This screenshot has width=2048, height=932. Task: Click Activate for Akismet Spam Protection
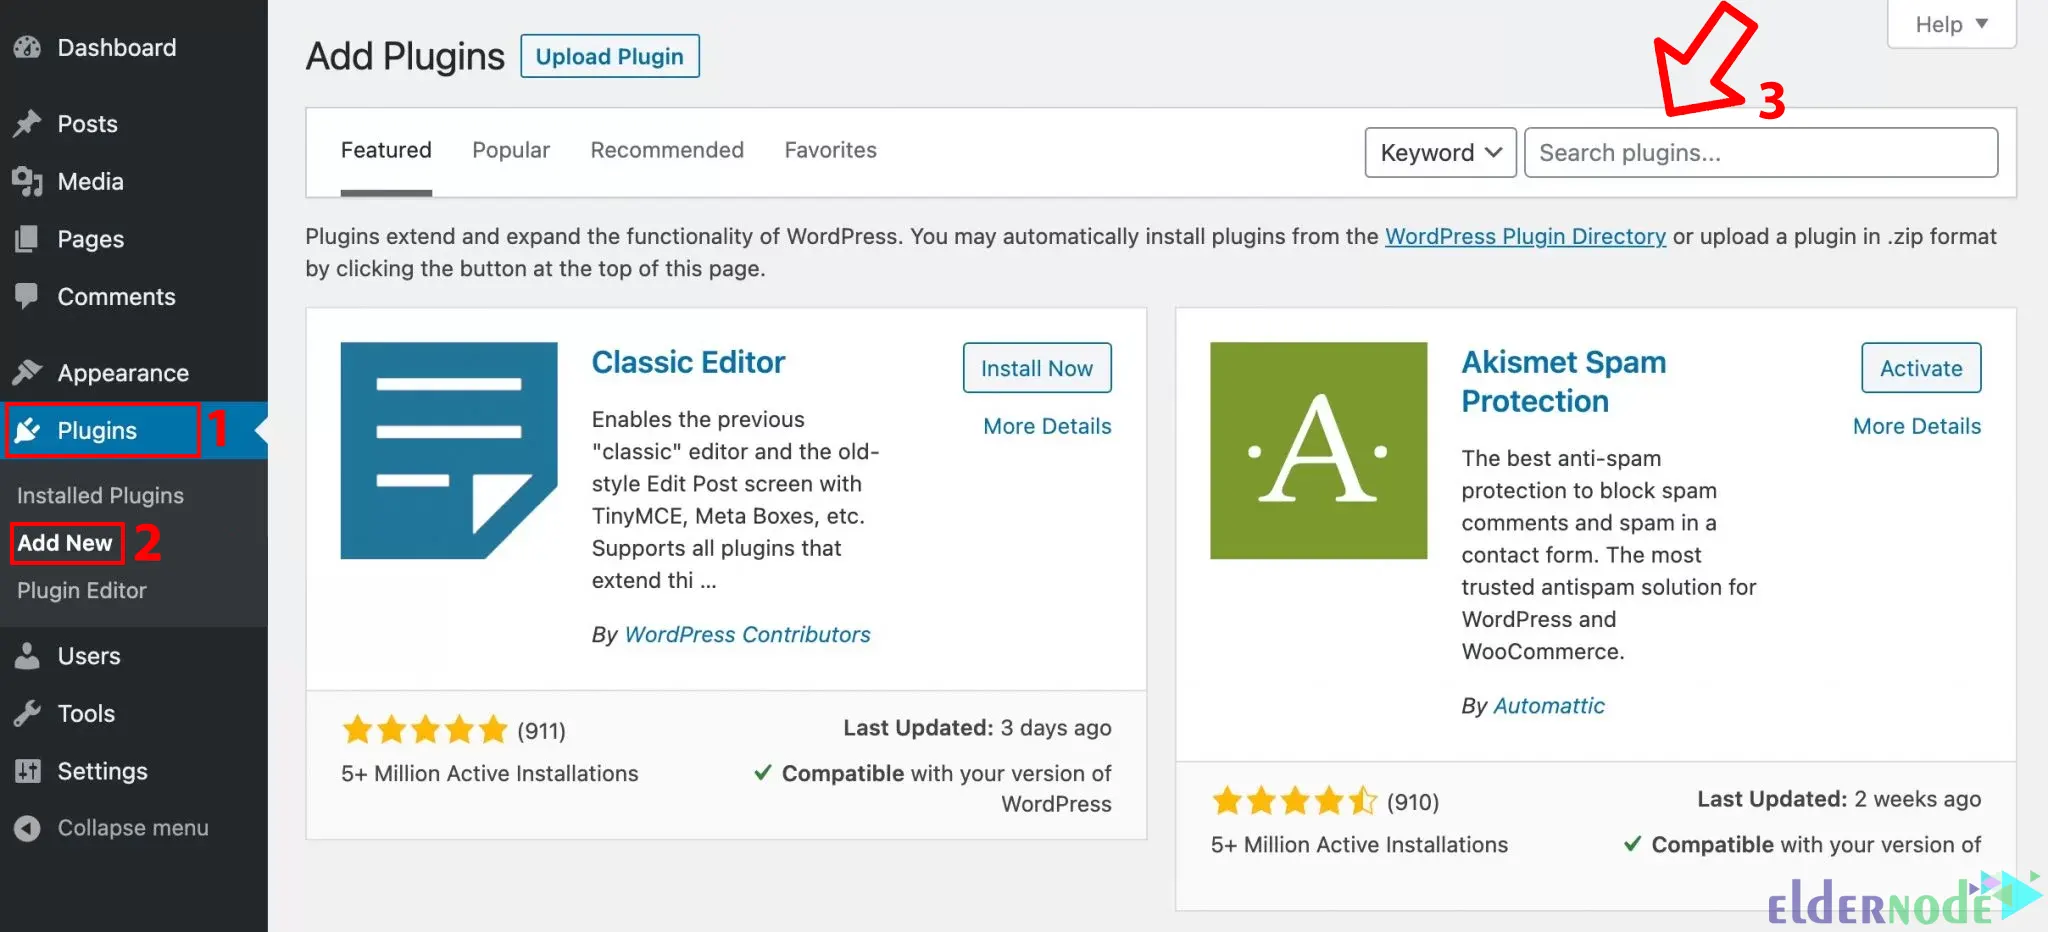[1921, 368]
